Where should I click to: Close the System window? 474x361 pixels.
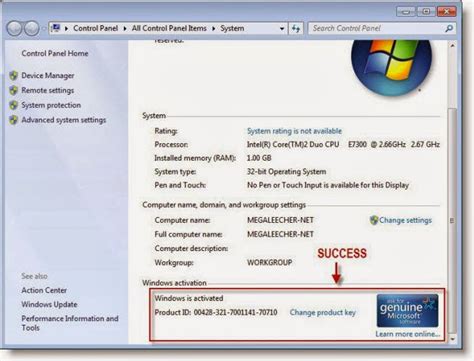(x=446, y=12)
